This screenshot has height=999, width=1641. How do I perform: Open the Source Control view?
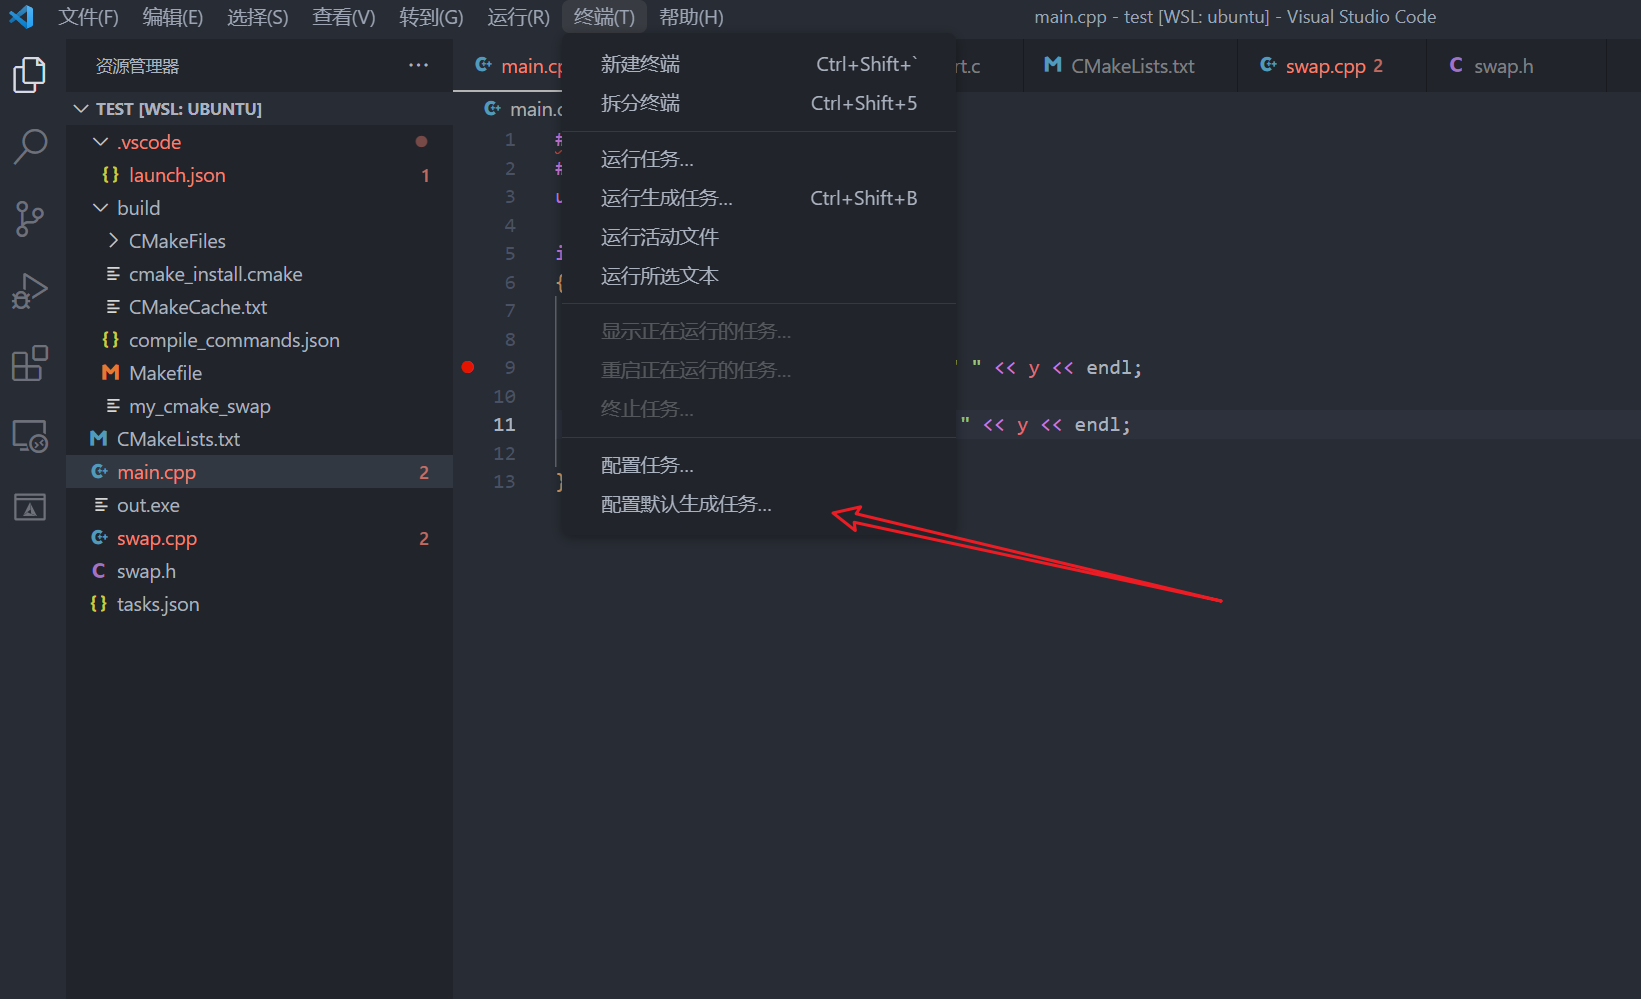pyautogui.click(x=30, y=218)
